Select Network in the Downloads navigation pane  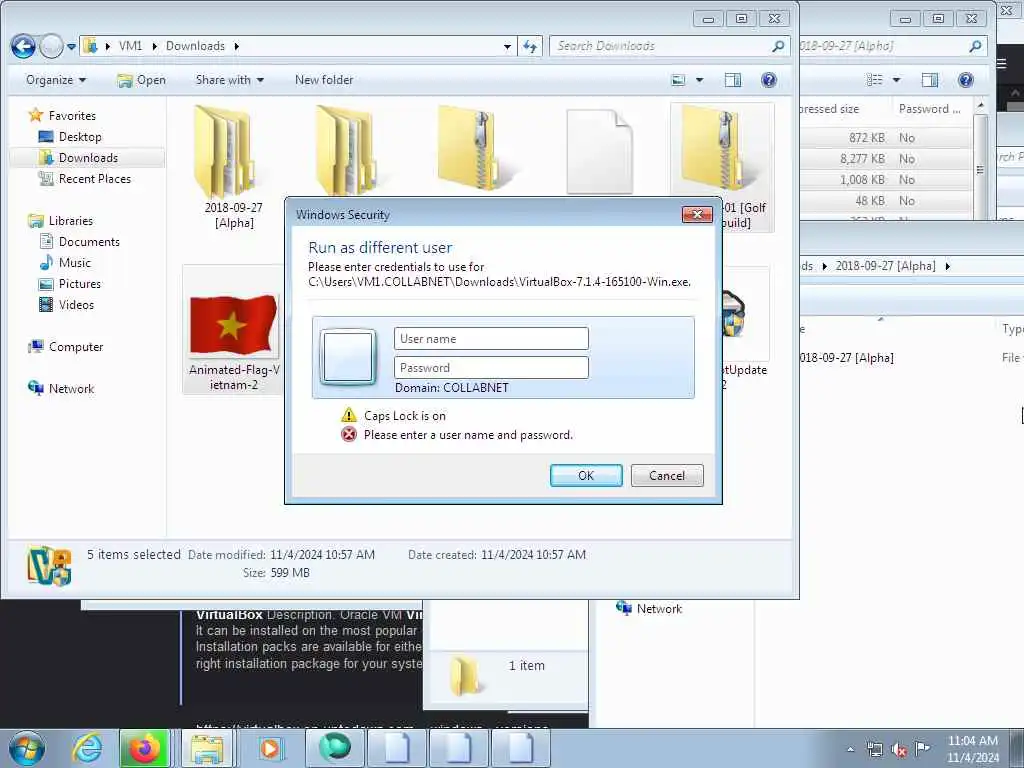[61, 389]
